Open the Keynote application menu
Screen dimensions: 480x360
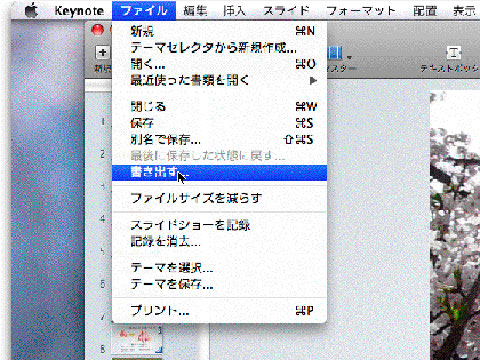79,11
